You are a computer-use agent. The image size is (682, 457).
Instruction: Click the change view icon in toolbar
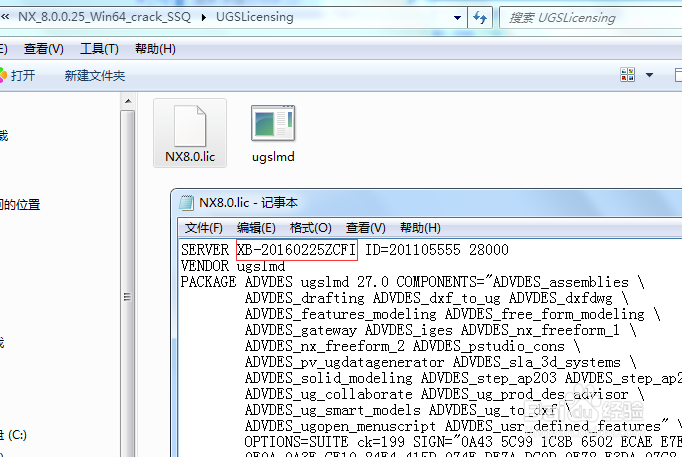pos(628,75)
